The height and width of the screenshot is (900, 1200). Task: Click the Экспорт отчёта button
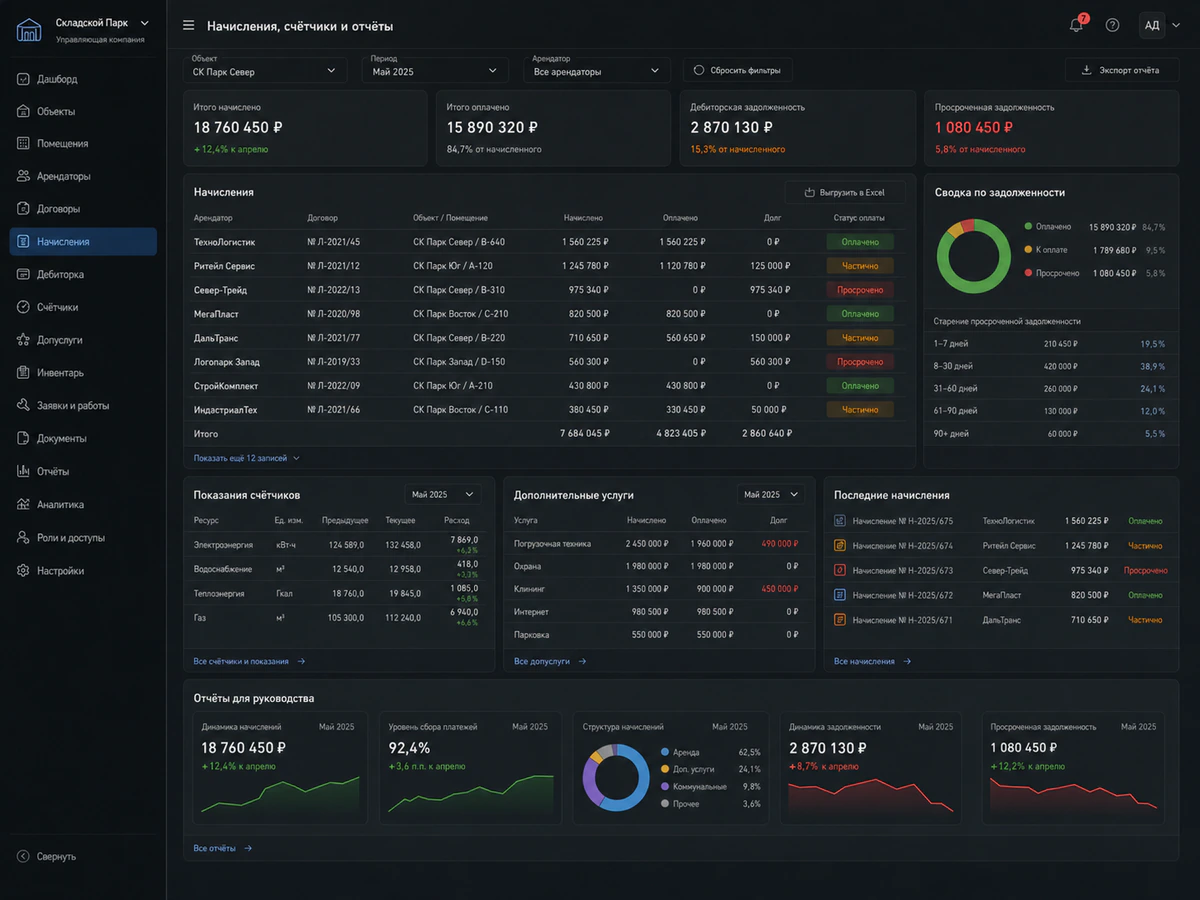pos(1122,70)
